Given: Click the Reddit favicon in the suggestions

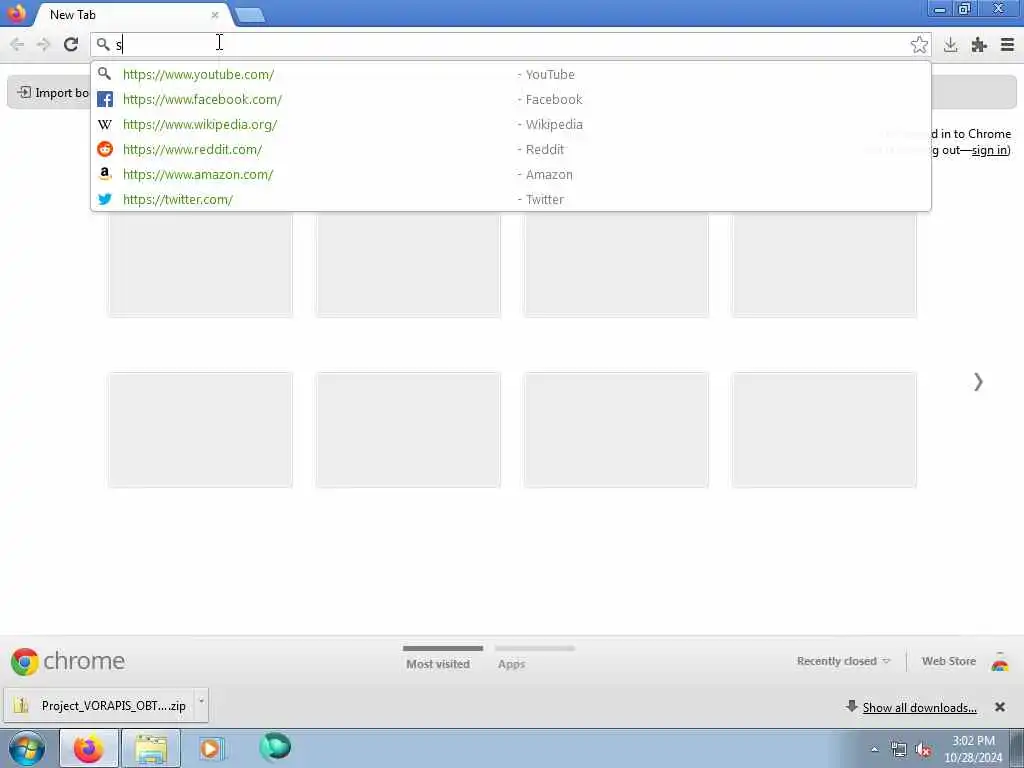Looking at the screenshot, I should [104, 149].
